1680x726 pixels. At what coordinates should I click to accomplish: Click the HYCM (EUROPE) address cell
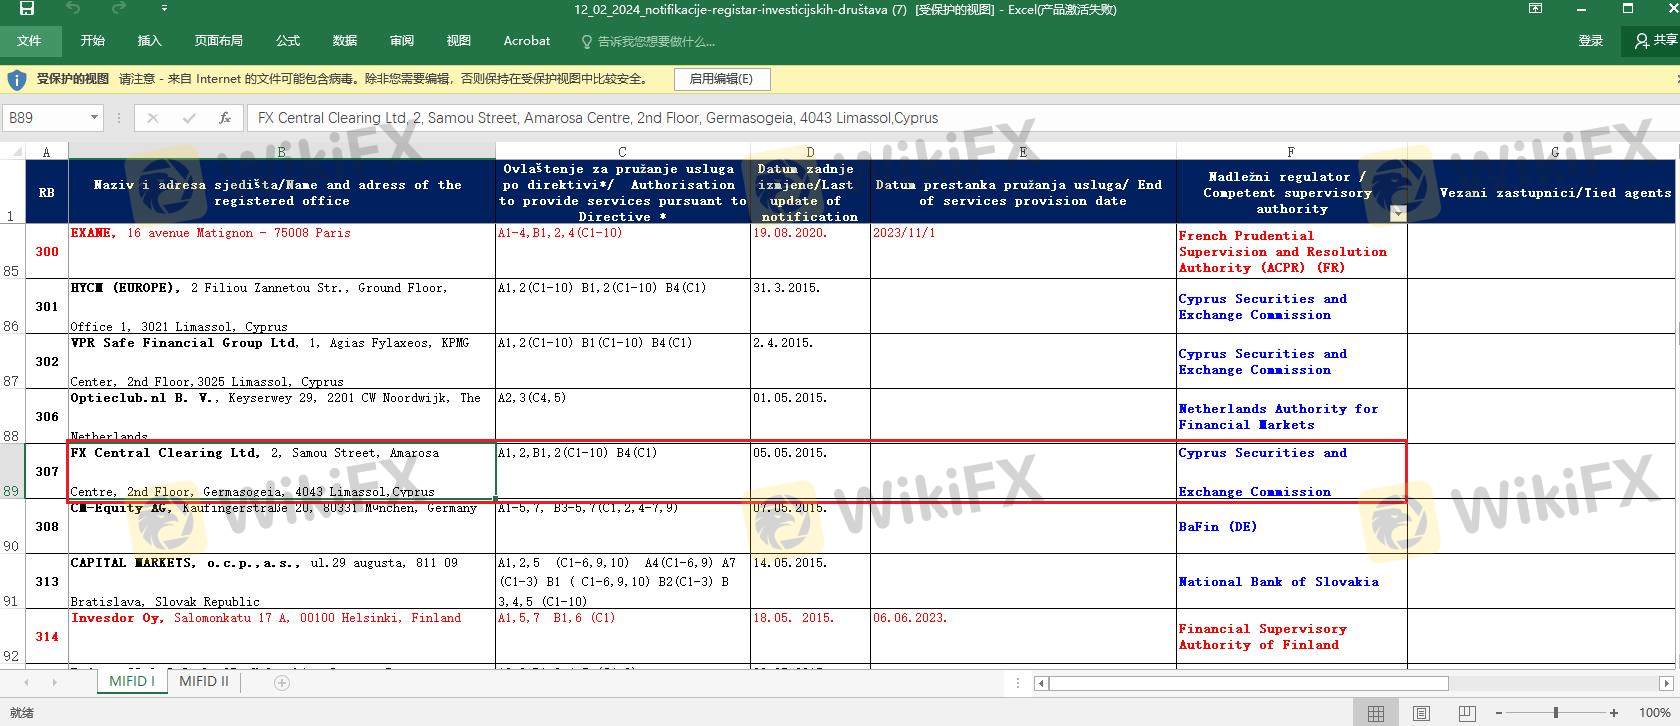pyautogui.click(x=281, y=306)
